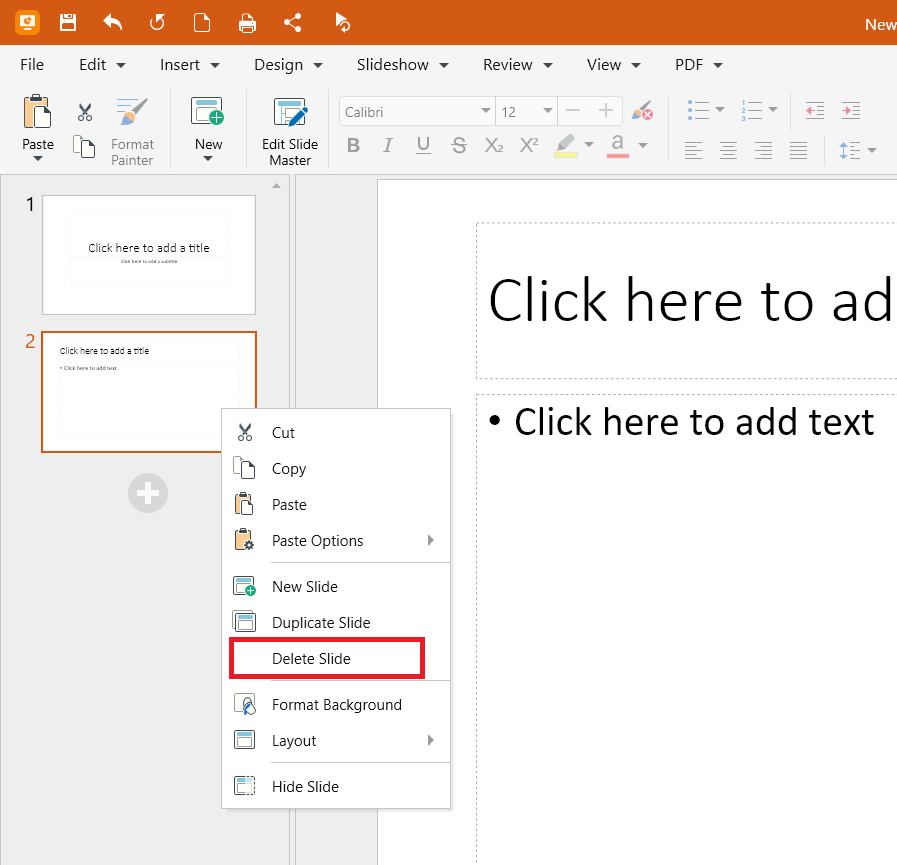This screenshot has width=897, height=865.
Task: Open Edit Slide Master
Action: (290, 132)
